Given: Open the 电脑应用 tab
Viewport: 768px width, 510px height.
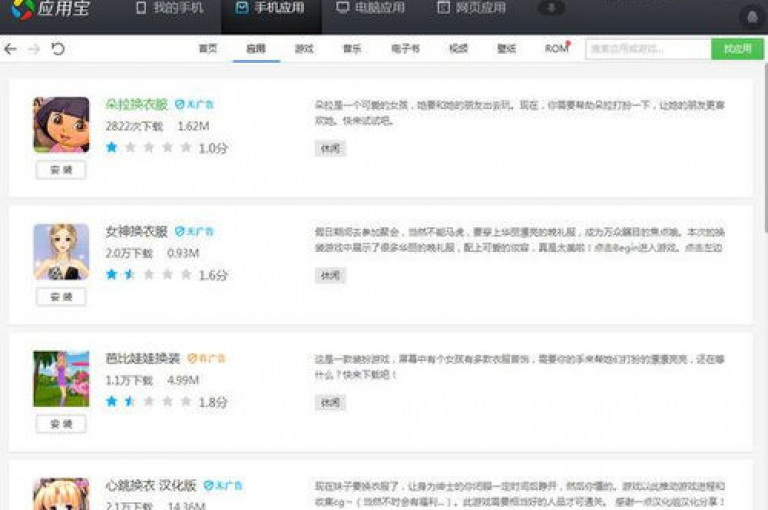Looking at the screenshot, I should tap(371, 8).
